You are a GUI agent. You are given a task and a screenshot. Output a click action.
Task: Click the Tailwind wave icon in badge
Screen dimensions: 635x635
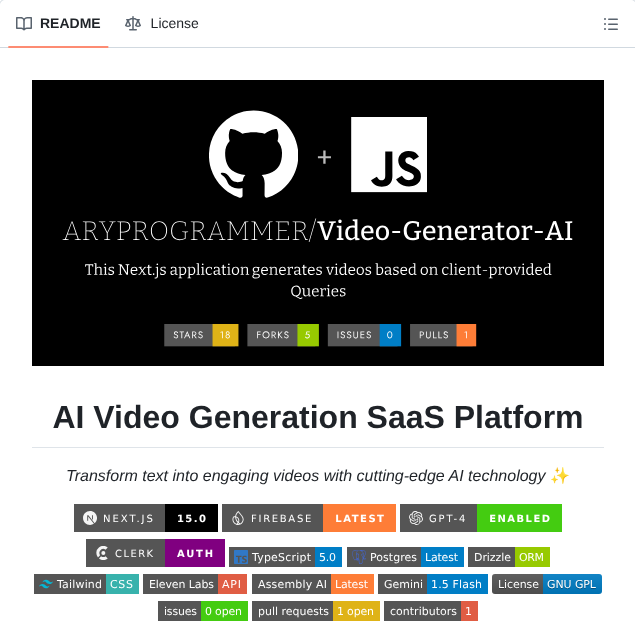tap(46, 584)
